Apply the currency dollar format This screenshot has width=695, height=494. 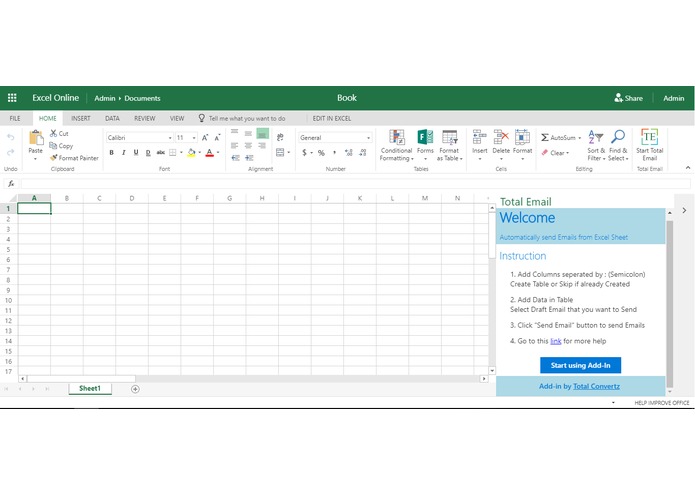[x=305, y=152]
